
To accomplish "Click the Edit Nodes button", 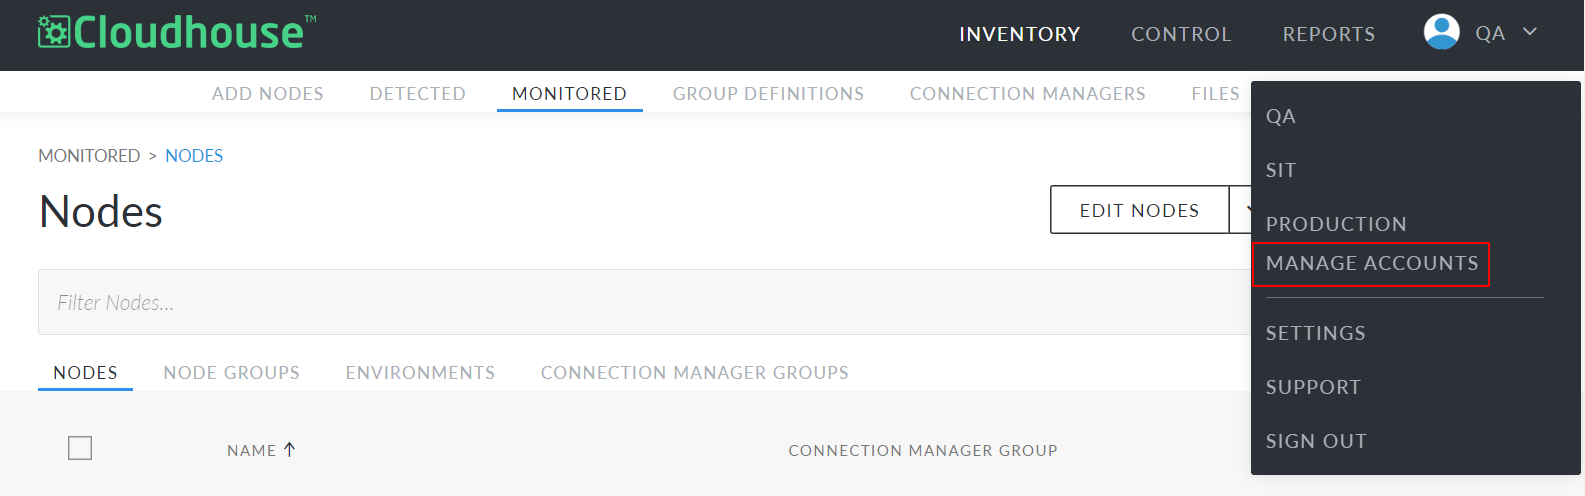I will pos(1139,210).
